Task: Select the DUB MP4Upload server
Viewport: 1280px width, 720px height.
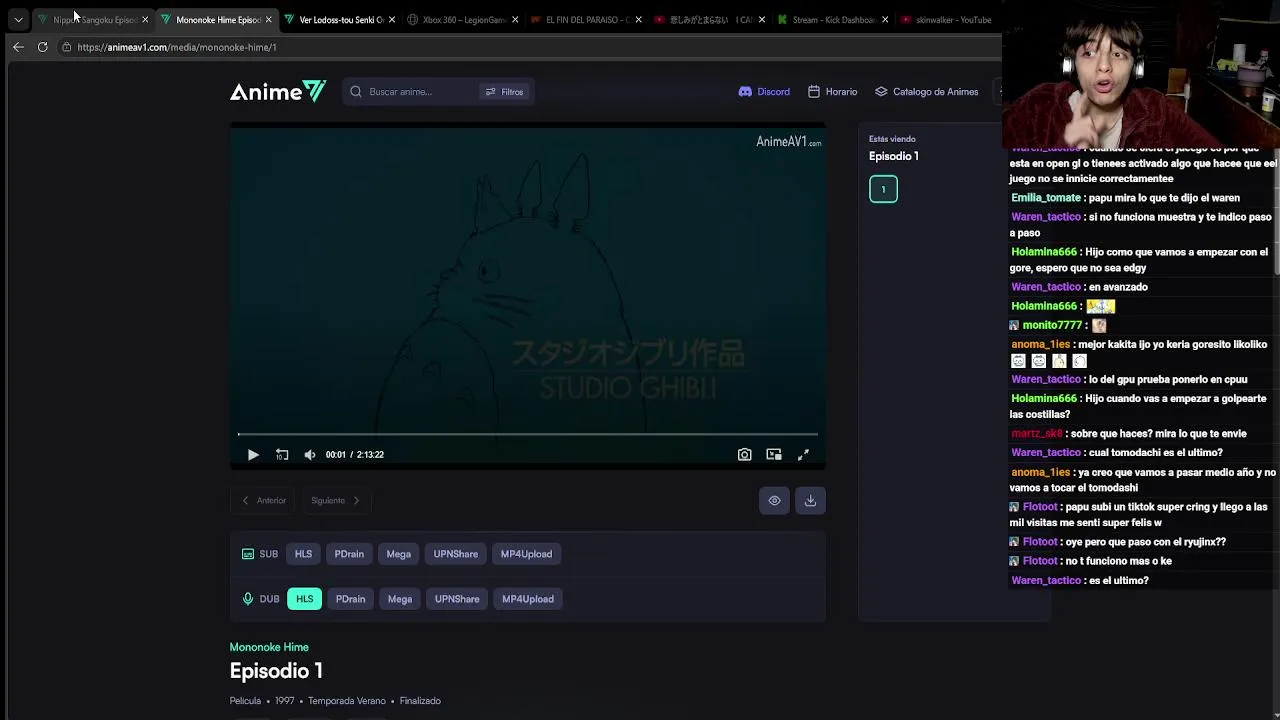Action: (528, 599)
